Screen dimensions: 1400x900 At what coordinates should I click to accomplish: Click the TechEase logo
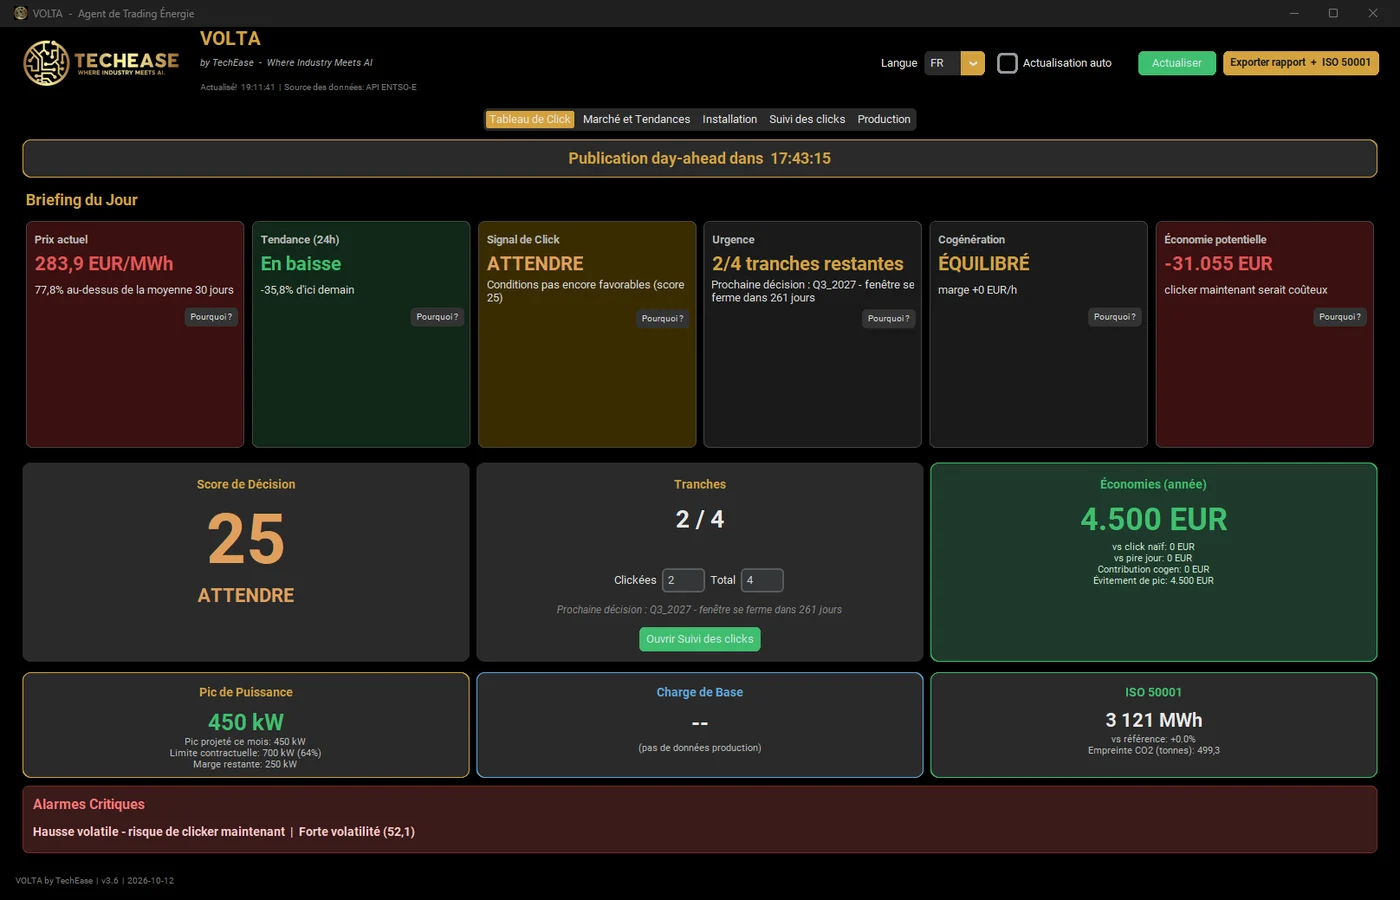tap(101, 63)
